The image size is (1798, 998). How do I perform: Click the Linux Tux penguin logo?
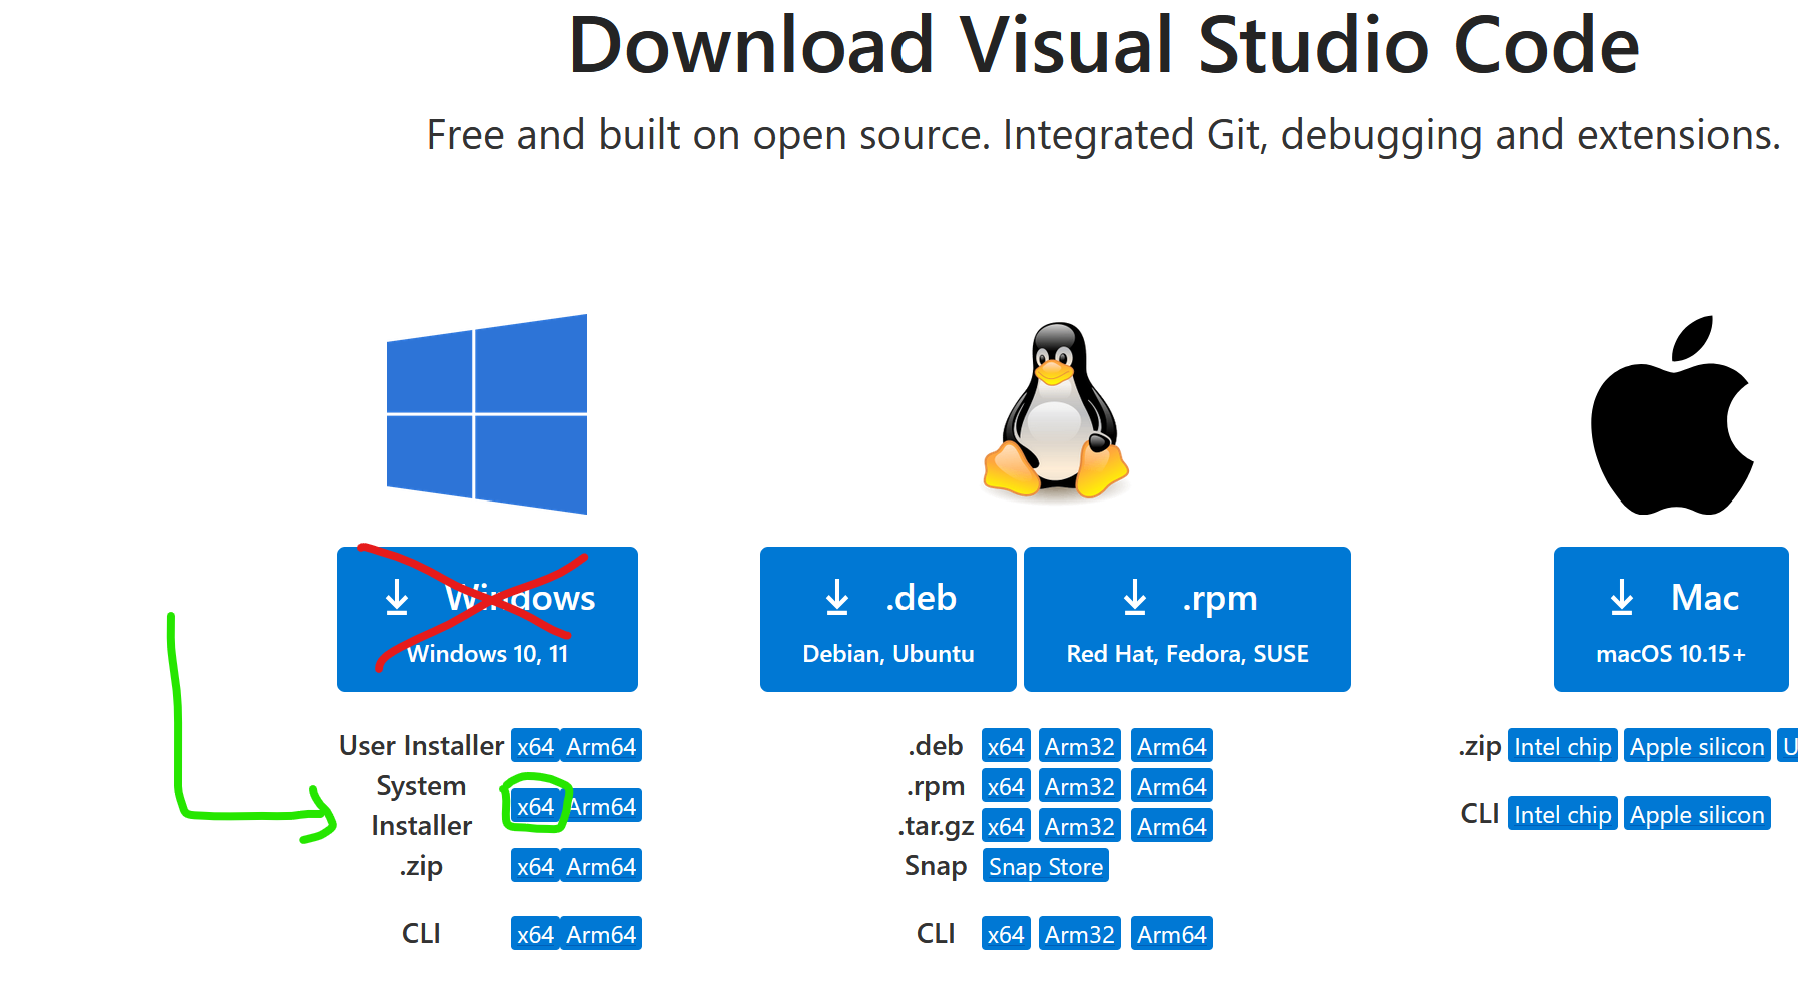(x=1056, y=410)
